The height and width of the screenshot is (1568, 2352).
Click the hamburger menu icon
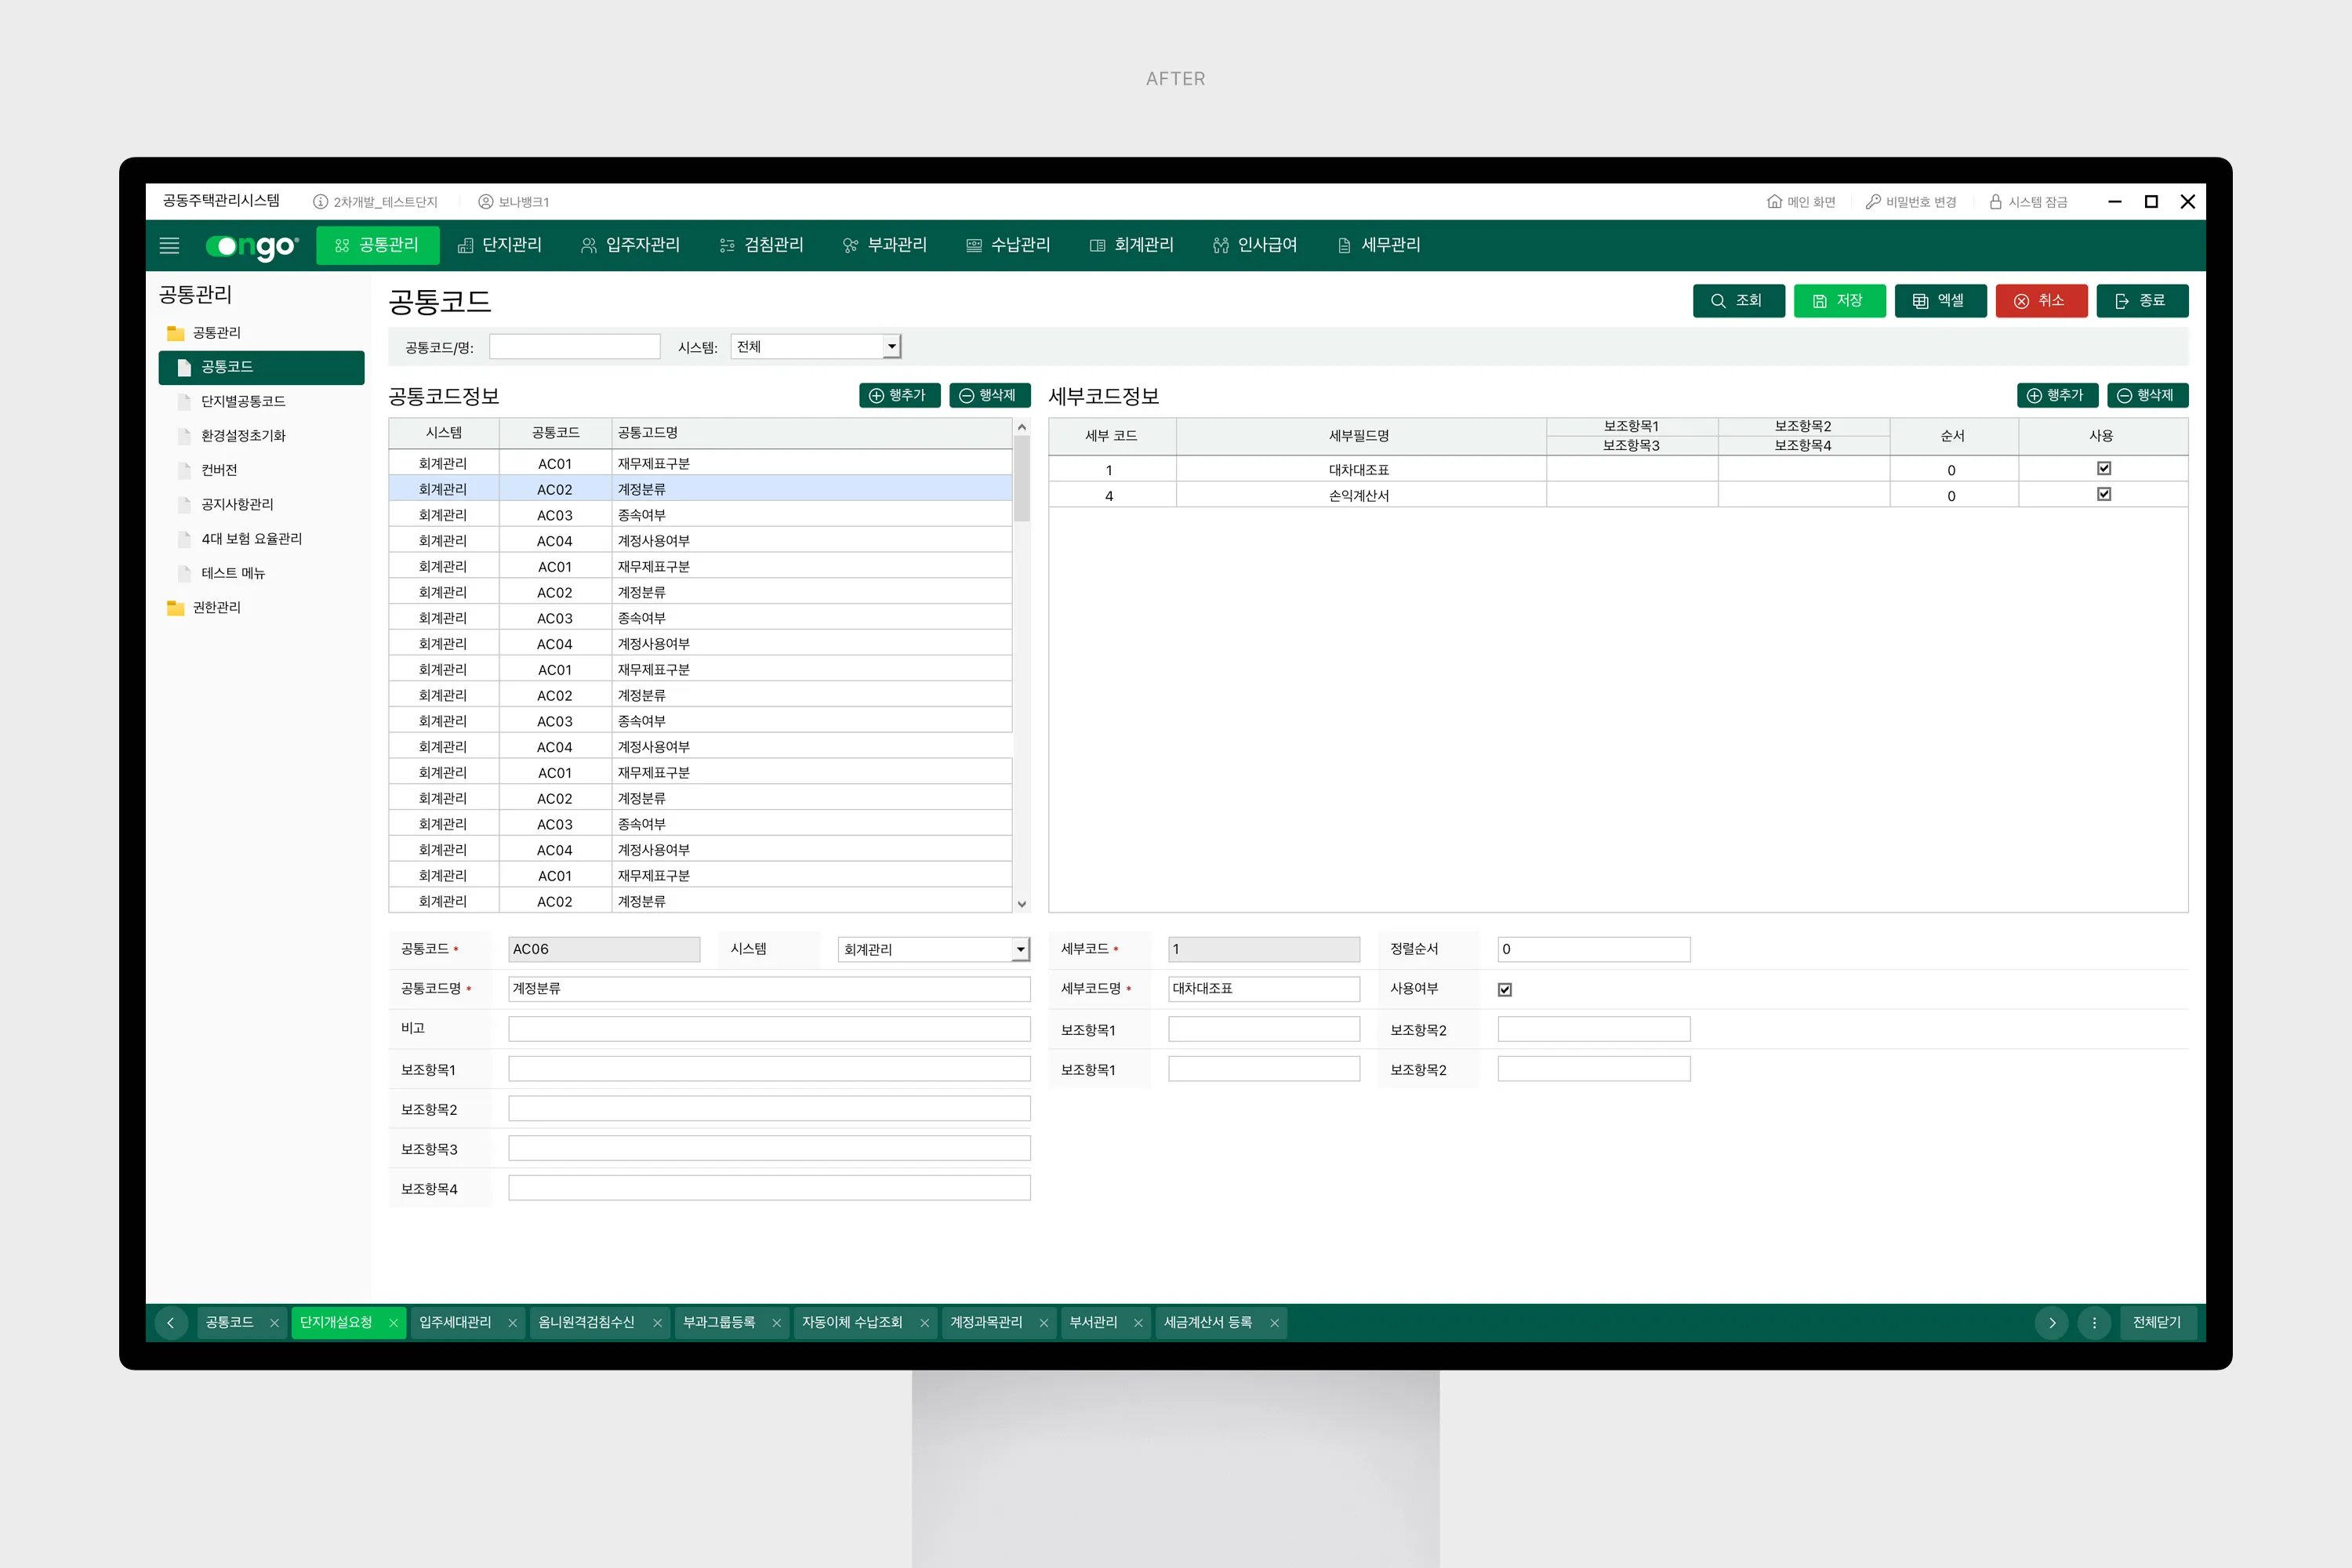point(169,245)
